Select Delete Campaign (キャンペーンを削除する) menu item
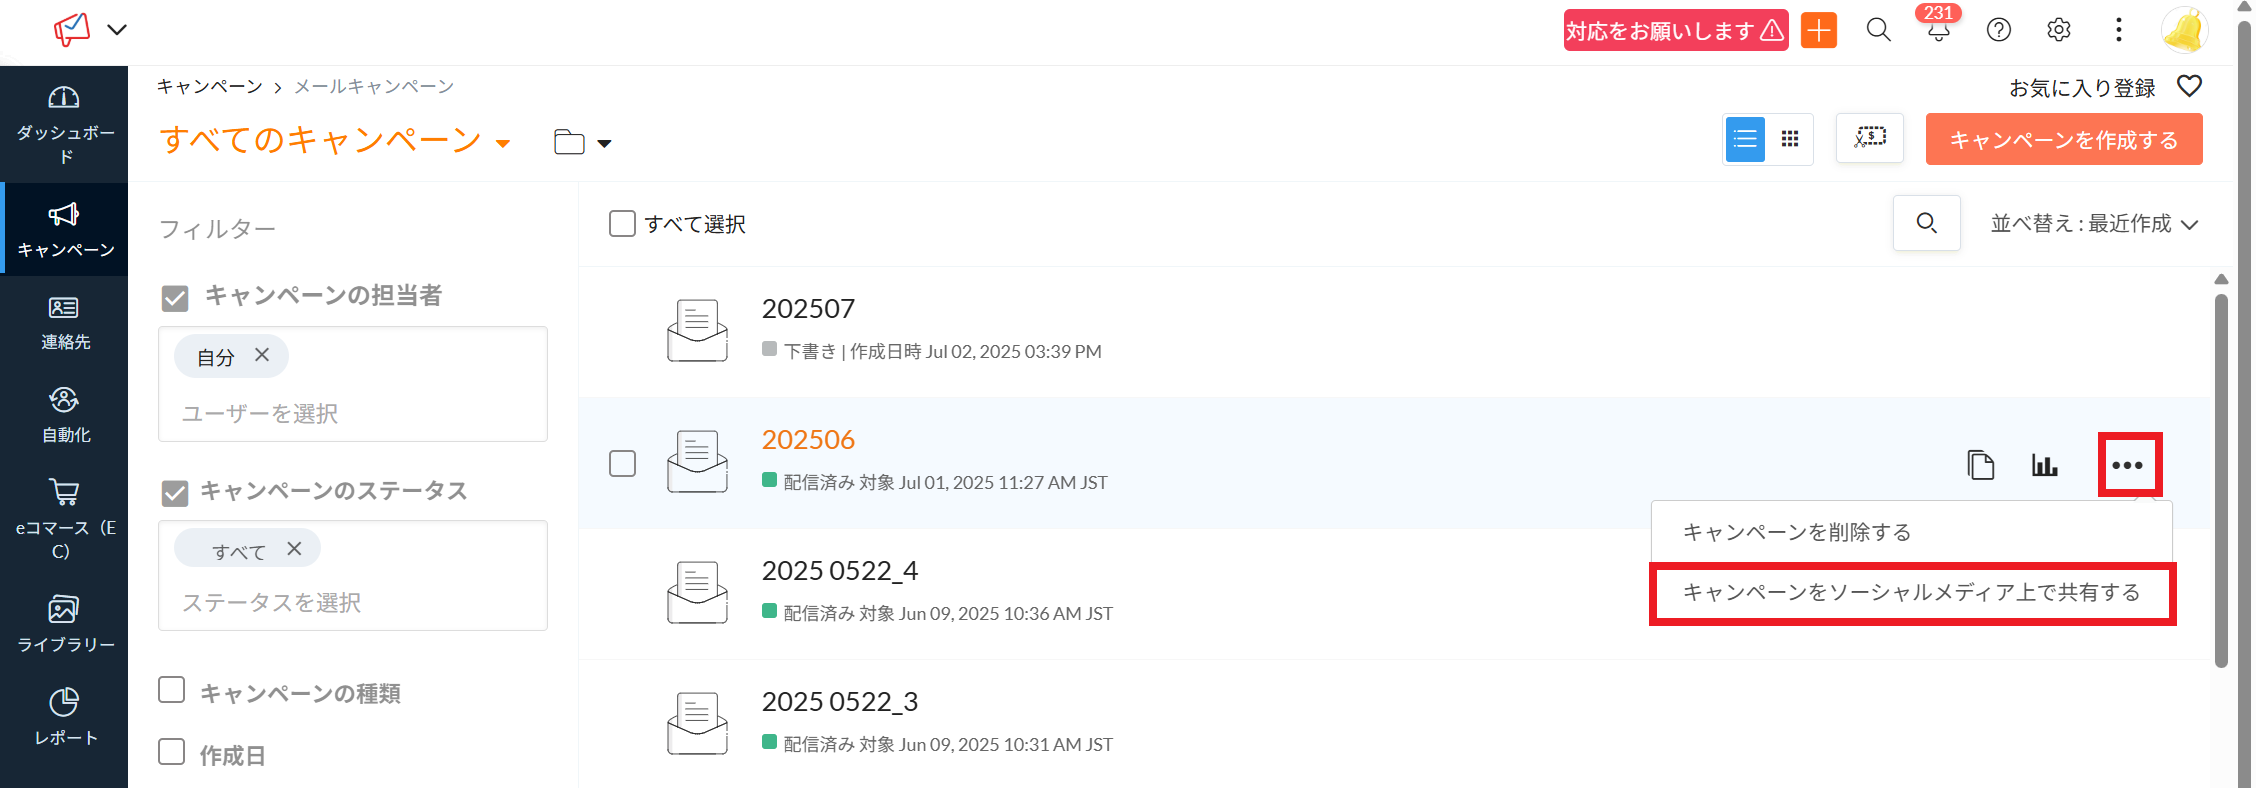The image size is (2256, 788). tap(1796, 532)
